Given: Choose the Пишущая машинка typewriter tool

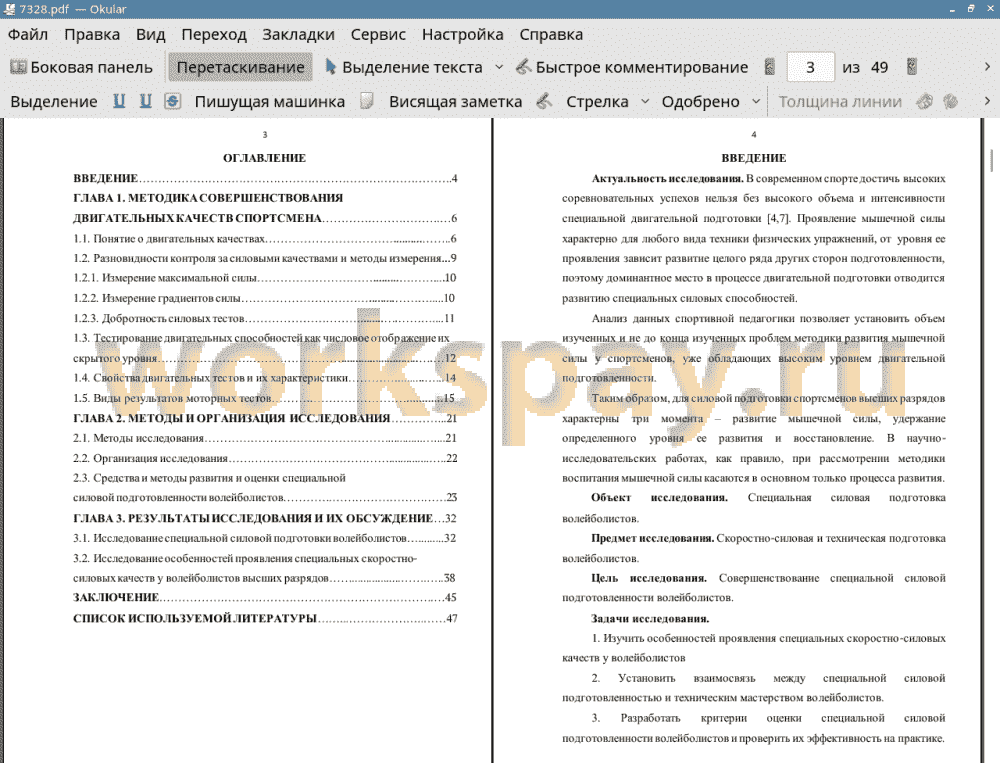Looking at the screenshot, I should (x=270, y=101).
